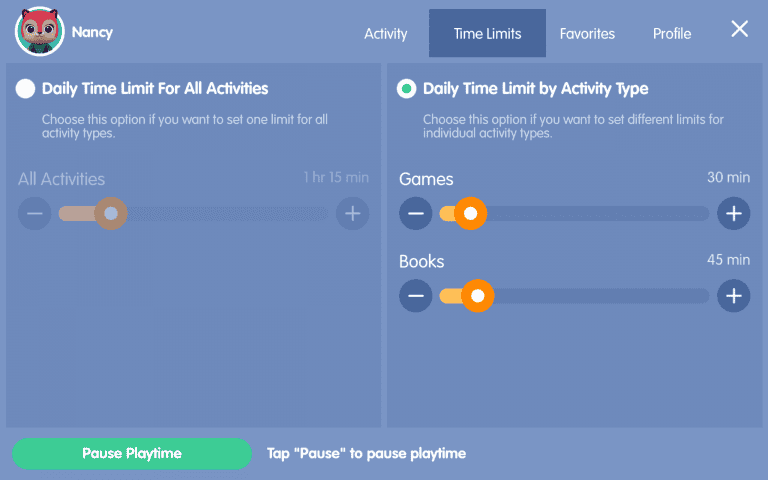This screenshot has width=768, height=480.
Task: Click the Books slider handle
Action: [x=478, y=295]
